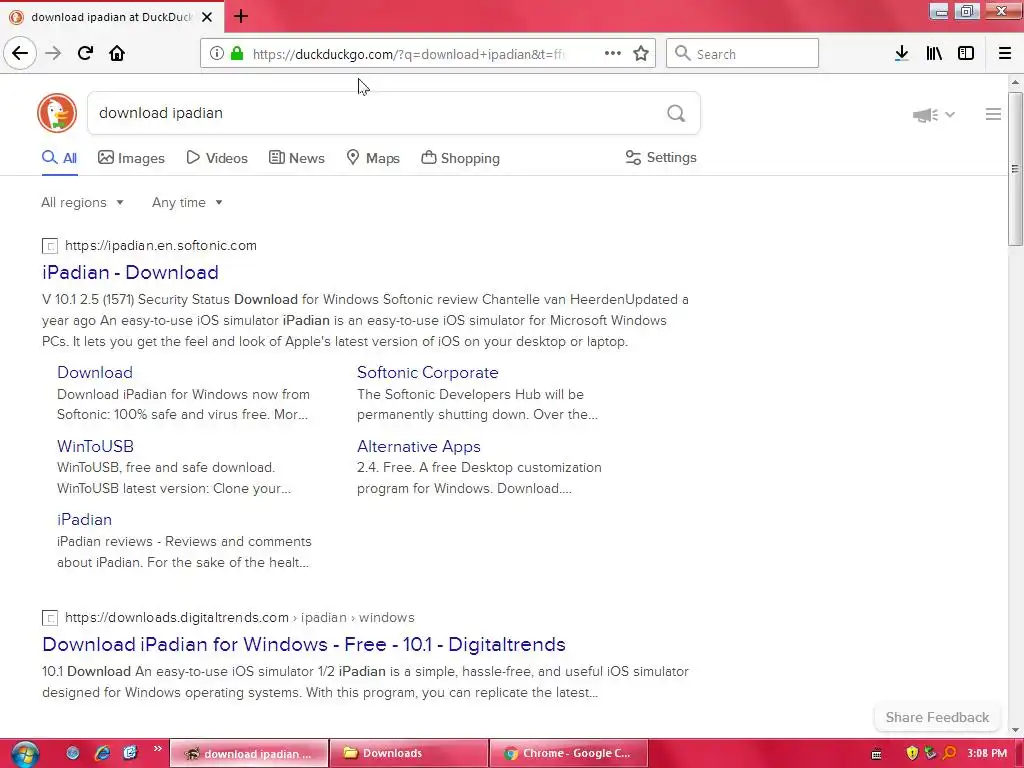Click the green secure connection padlock
The height and width of the screenshot is (768, 1024).
point(236,54)
